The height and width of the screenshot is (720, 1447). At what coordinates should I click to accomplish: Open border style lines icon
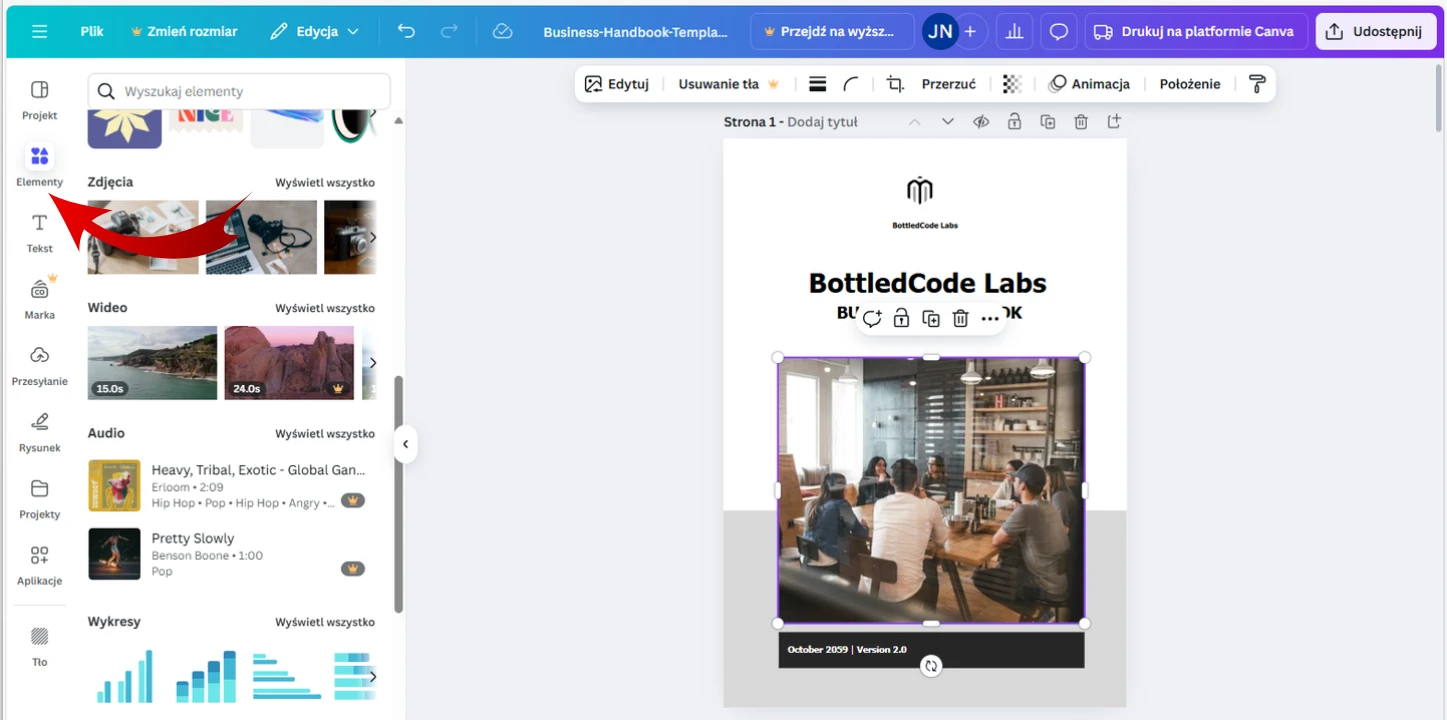(817, 84)
